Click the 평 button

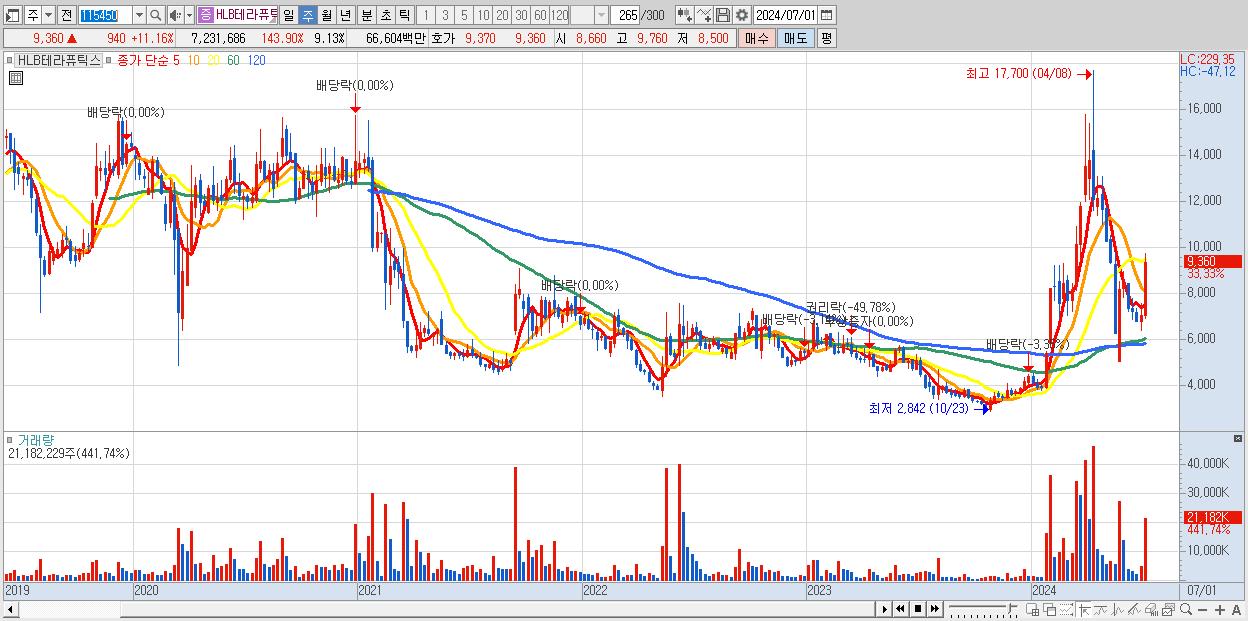pyautogui.click(x=826, y=38)
